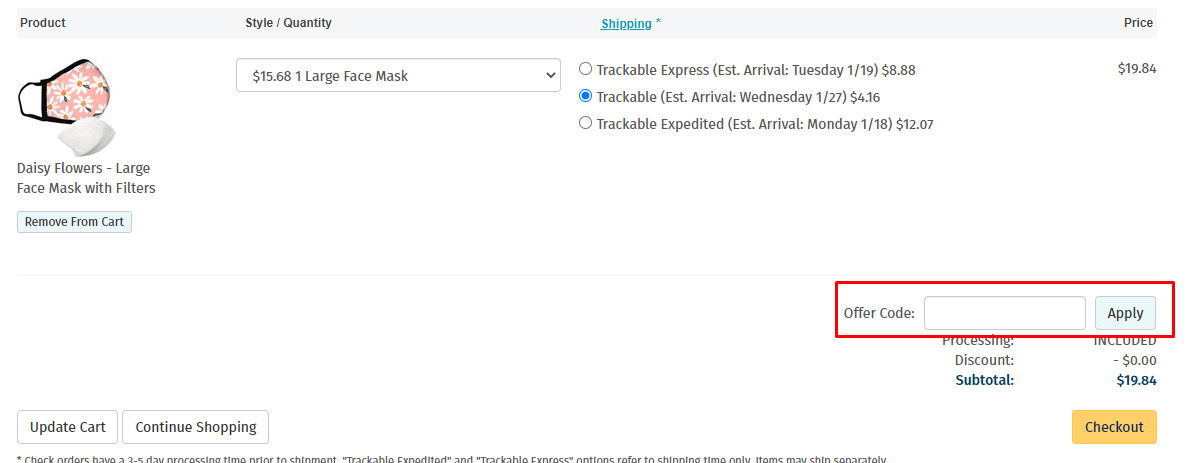Click the Subtotal $19.84 amount
1196x463 pixels.
[1137, 380]
